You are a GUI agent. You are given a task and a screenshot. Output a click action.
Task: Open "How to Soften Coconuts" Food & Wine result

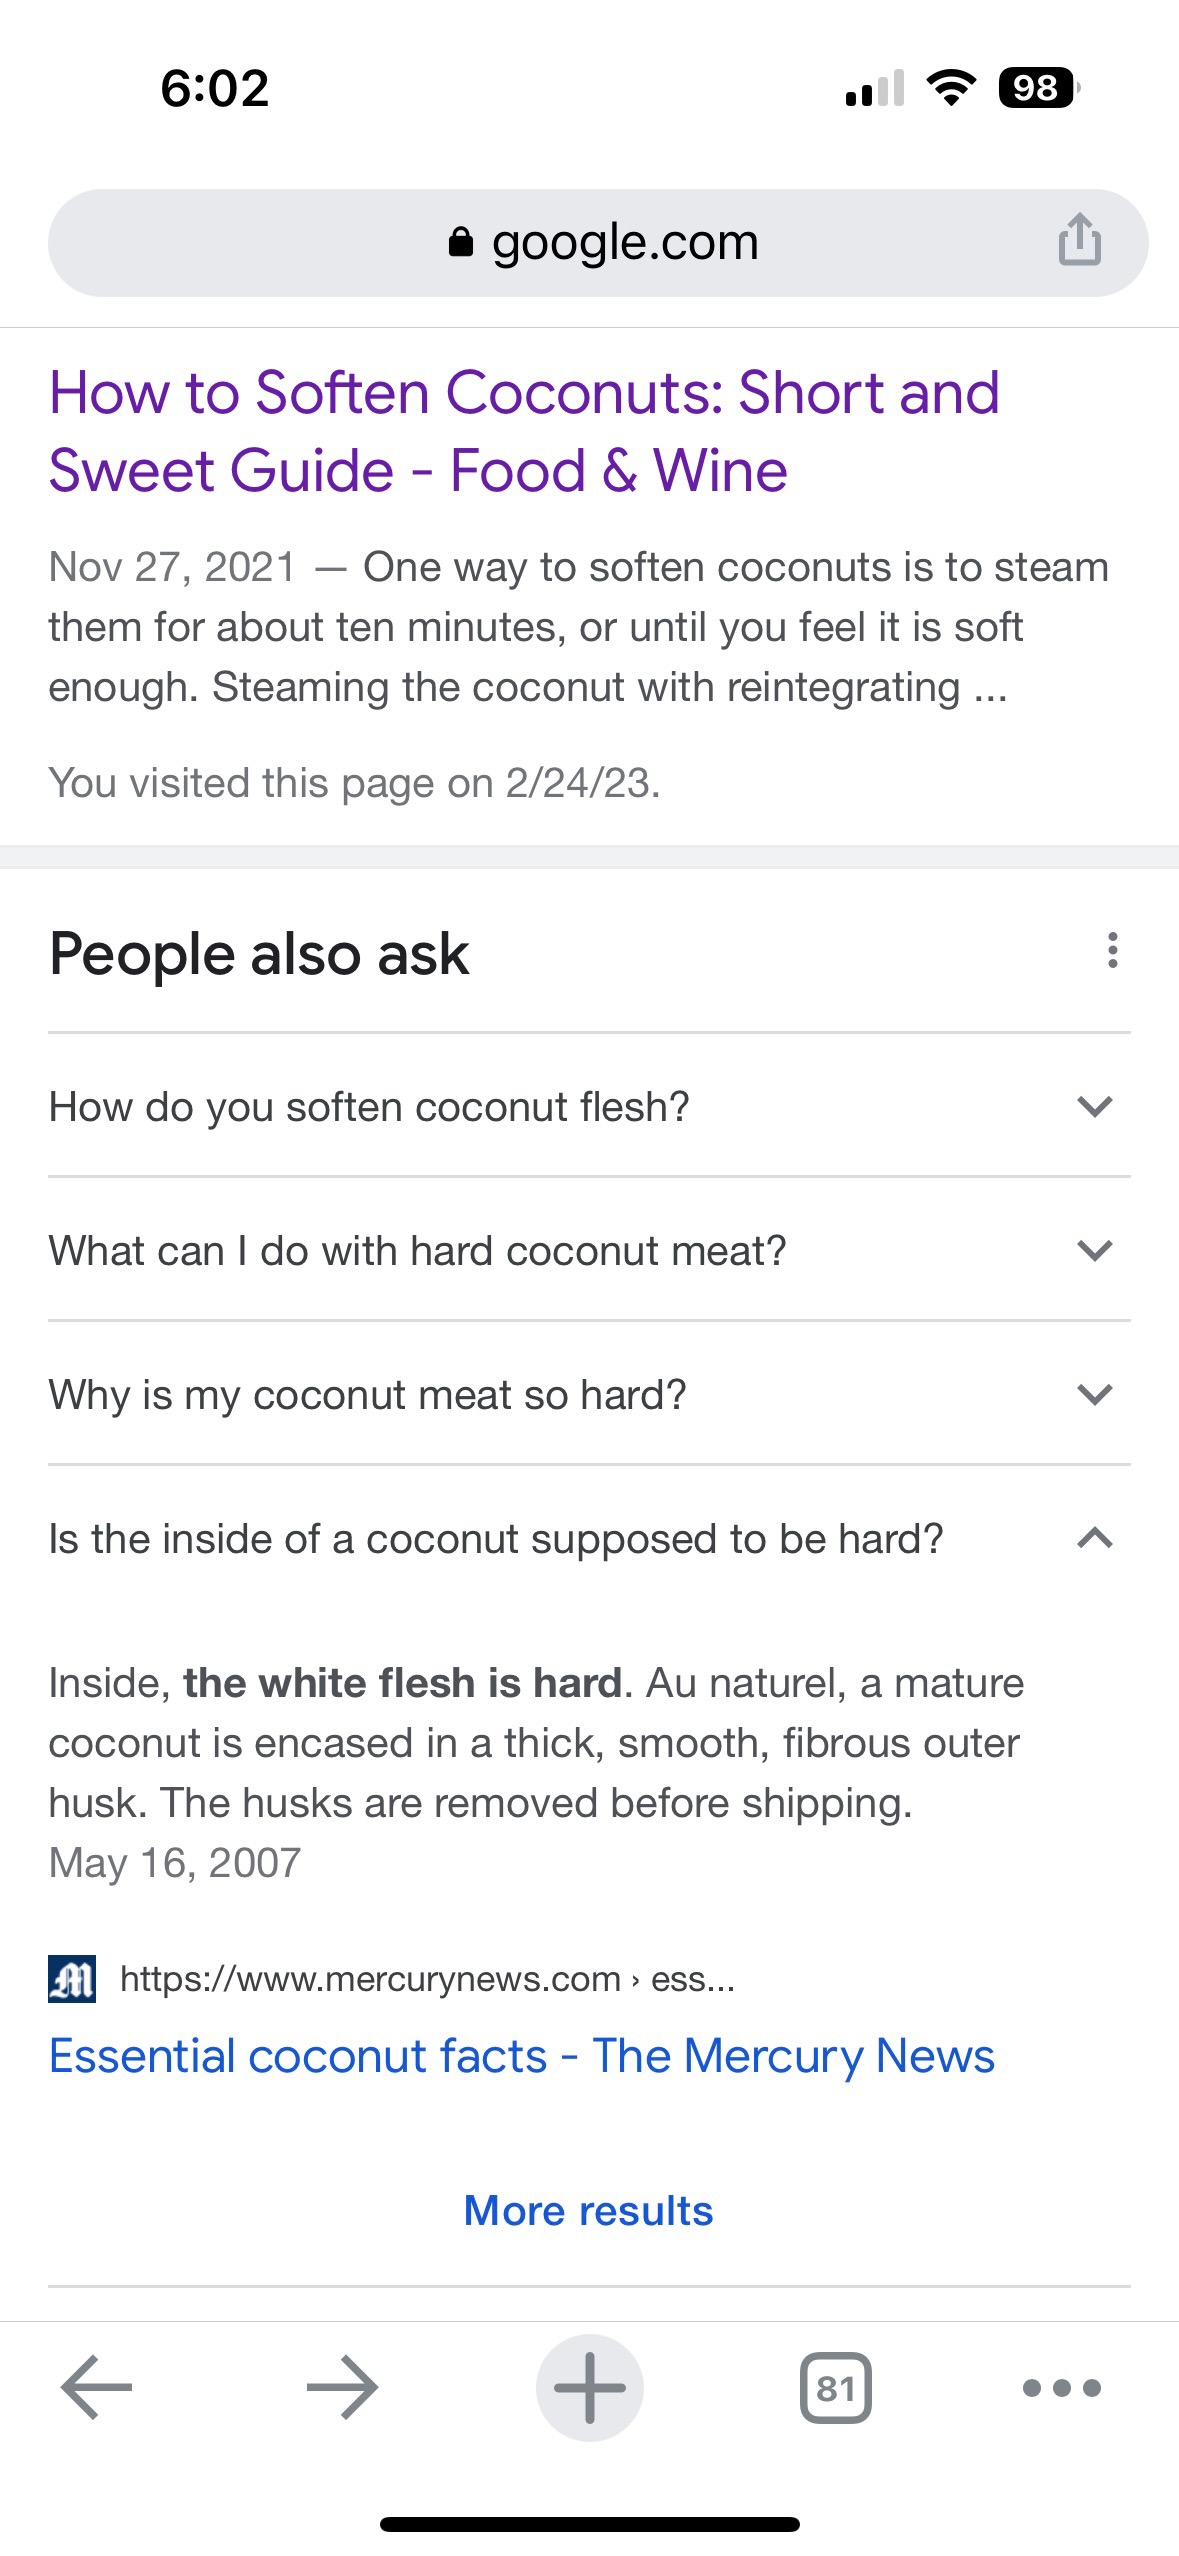[x=523, y=431]
